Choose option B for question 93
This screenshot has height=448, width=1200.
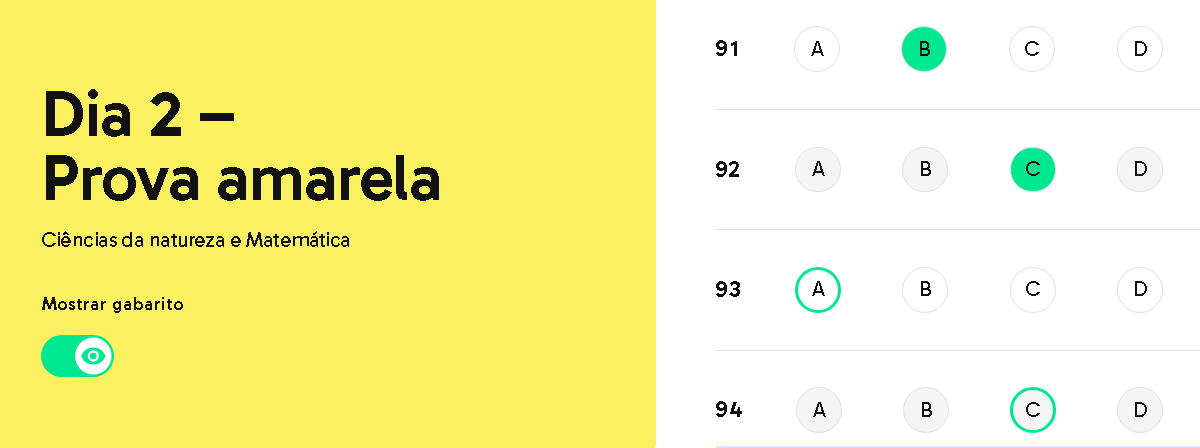point(925,289)
